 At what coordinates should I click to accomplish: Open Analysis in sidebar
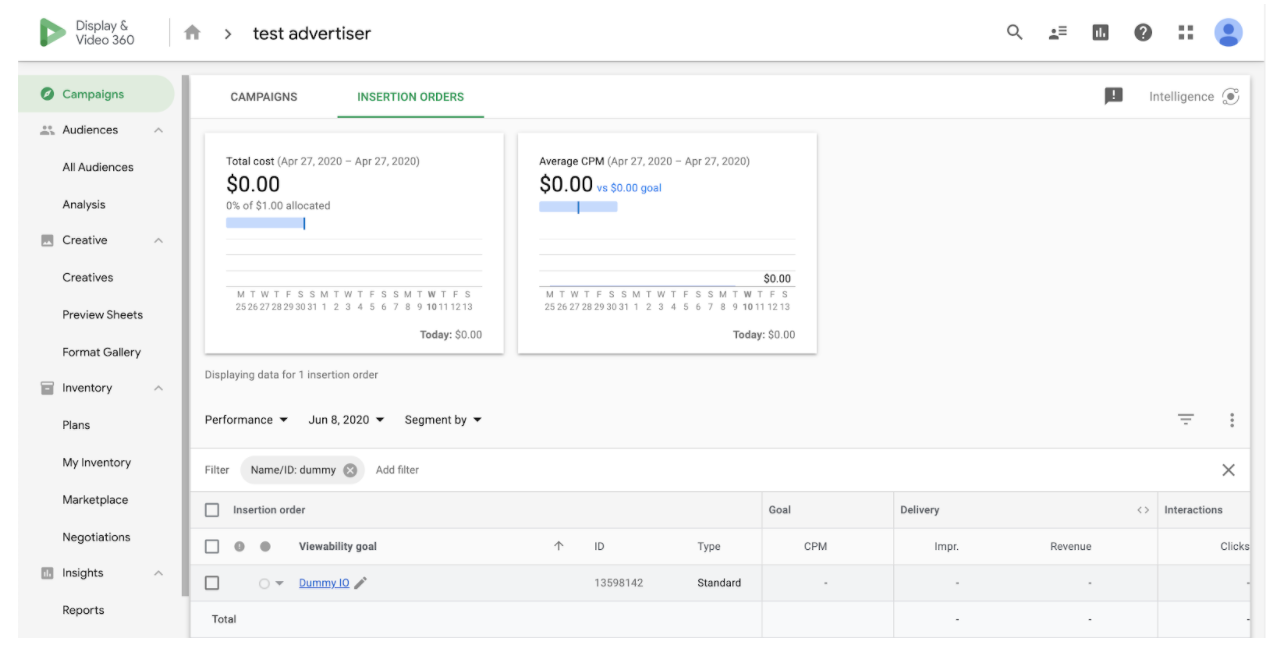point(84,204)
